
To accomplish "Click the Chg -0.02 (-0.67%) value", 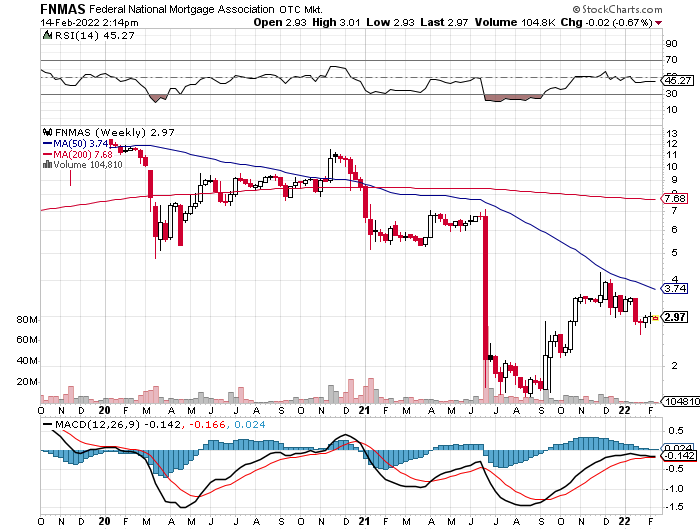I will [x=607, y=22].
